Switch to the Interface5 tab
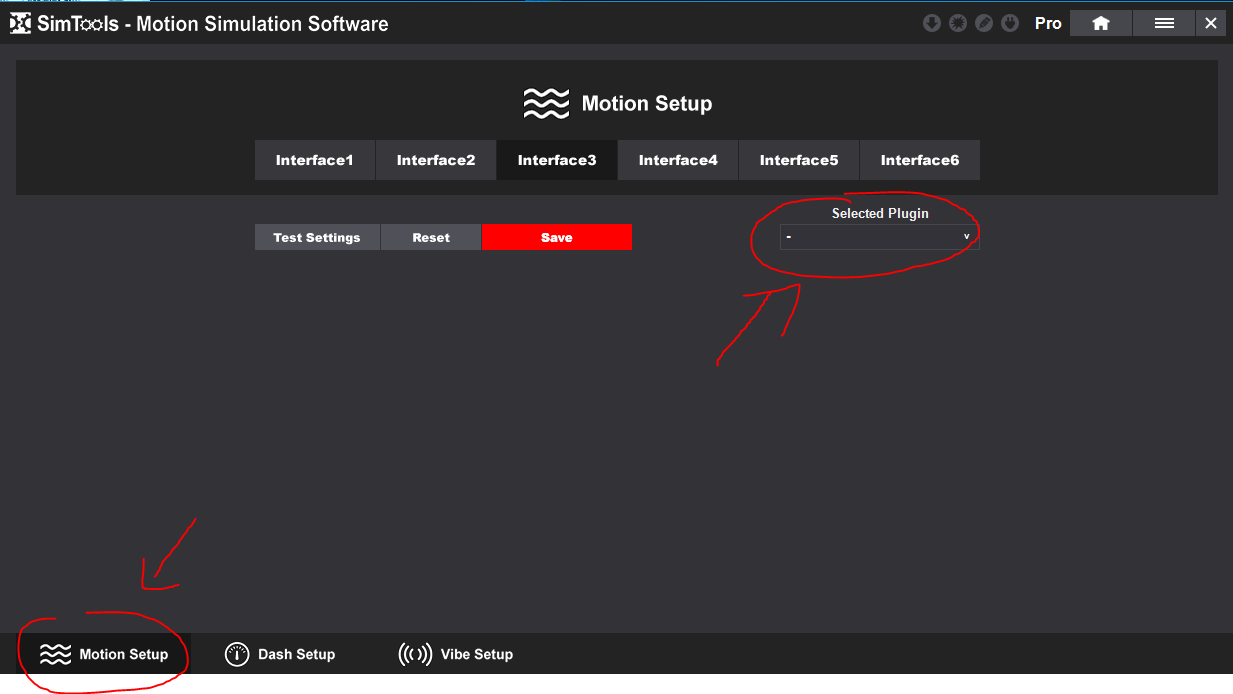1233x694 pixels. coord(799,160)
